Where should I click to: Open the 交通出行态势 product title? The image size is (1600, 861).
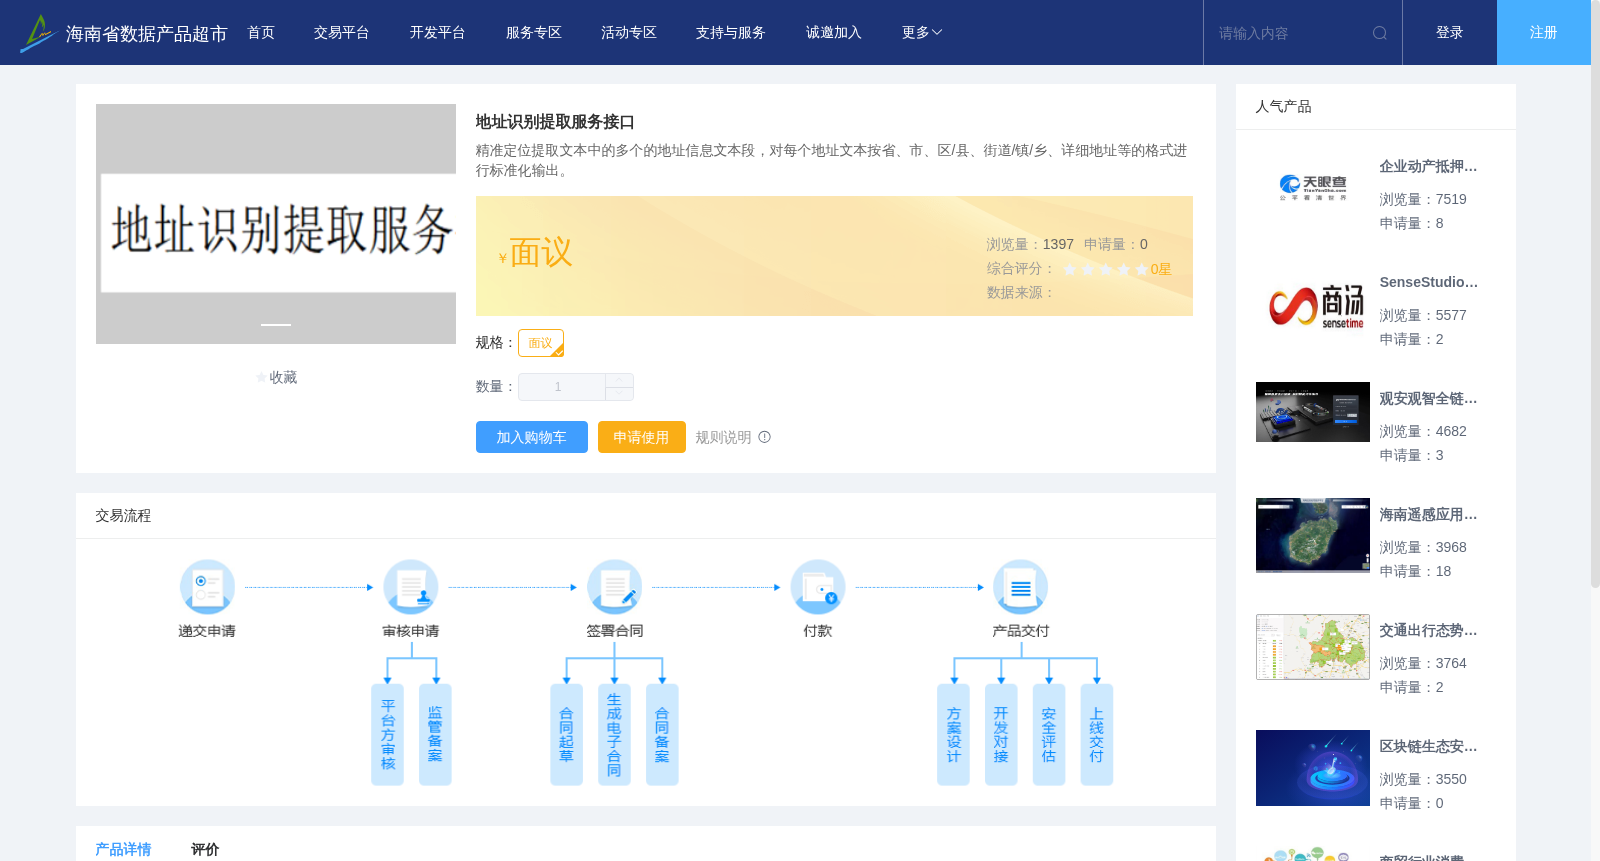coord(1428,631)
